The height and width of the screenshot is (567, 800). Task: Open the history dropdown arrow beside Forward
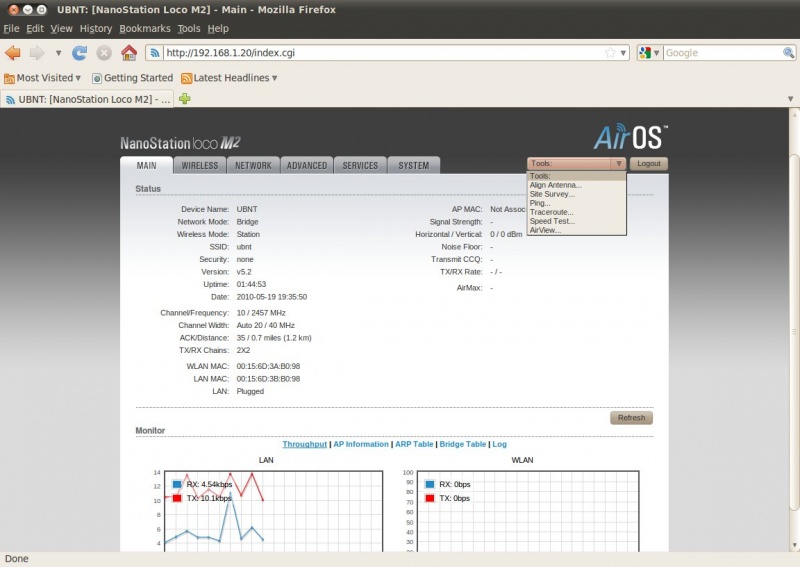(x=58, y=53)
